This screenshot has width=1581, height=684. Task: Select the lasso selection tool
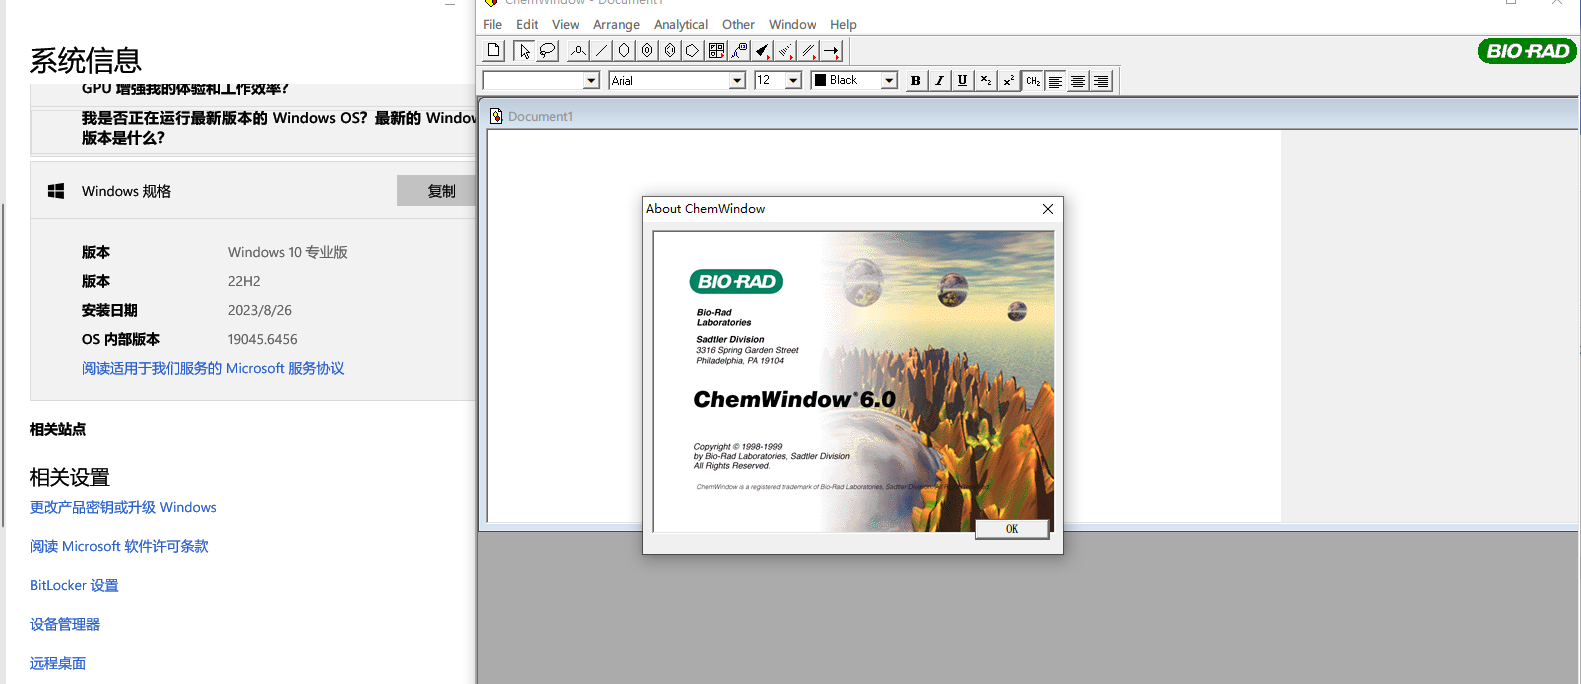point(547,51)
